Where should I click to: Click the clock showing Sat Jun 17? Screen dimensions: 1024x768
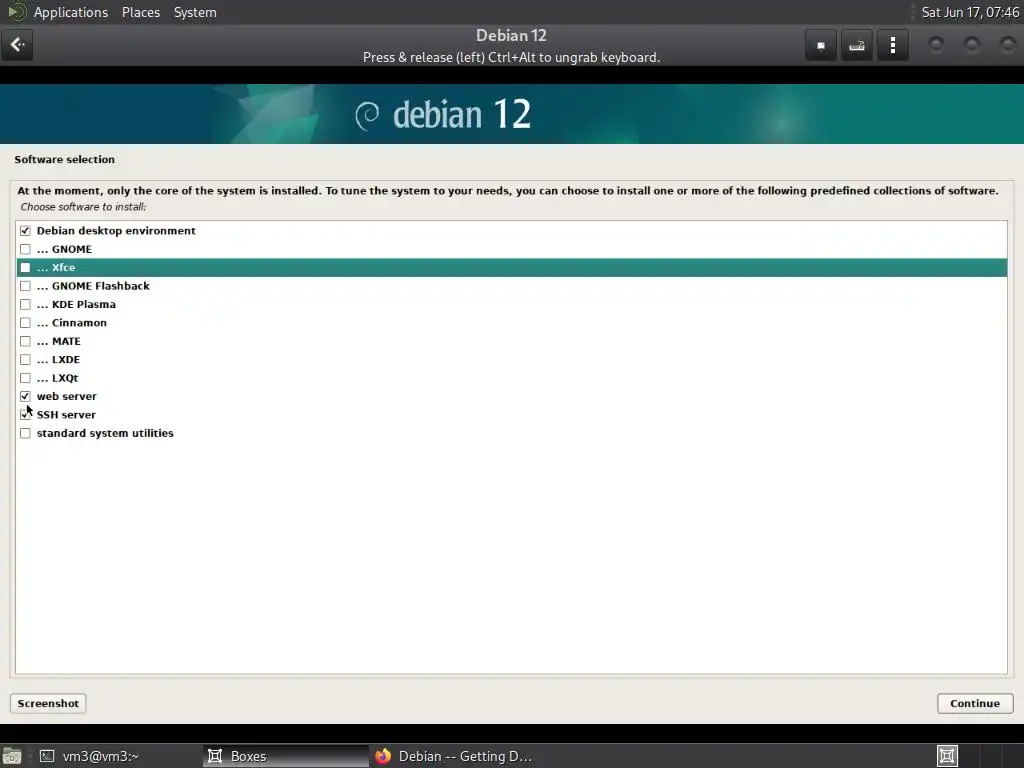tap(970, 12)
